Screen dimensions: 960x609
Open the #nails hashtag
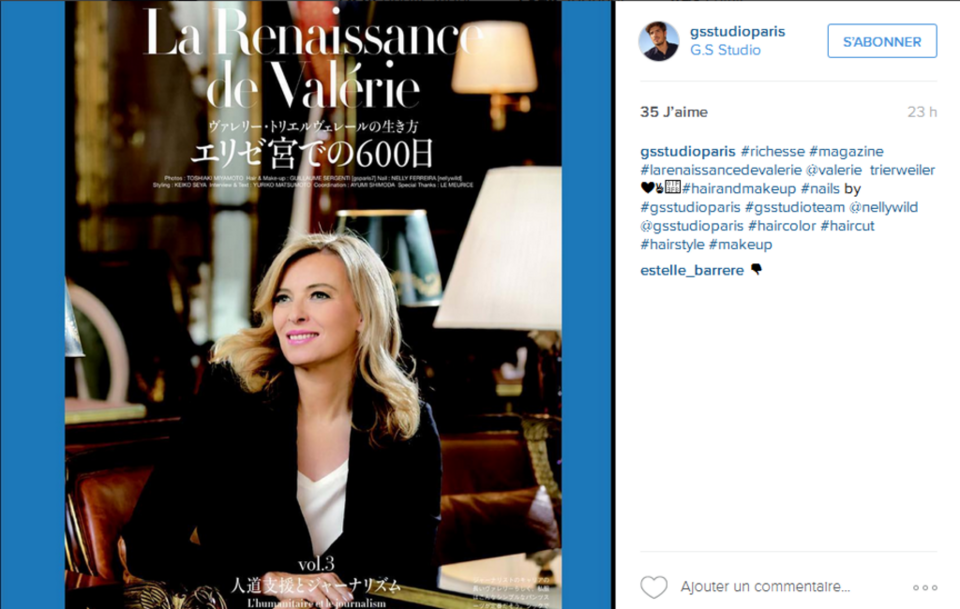820,189
